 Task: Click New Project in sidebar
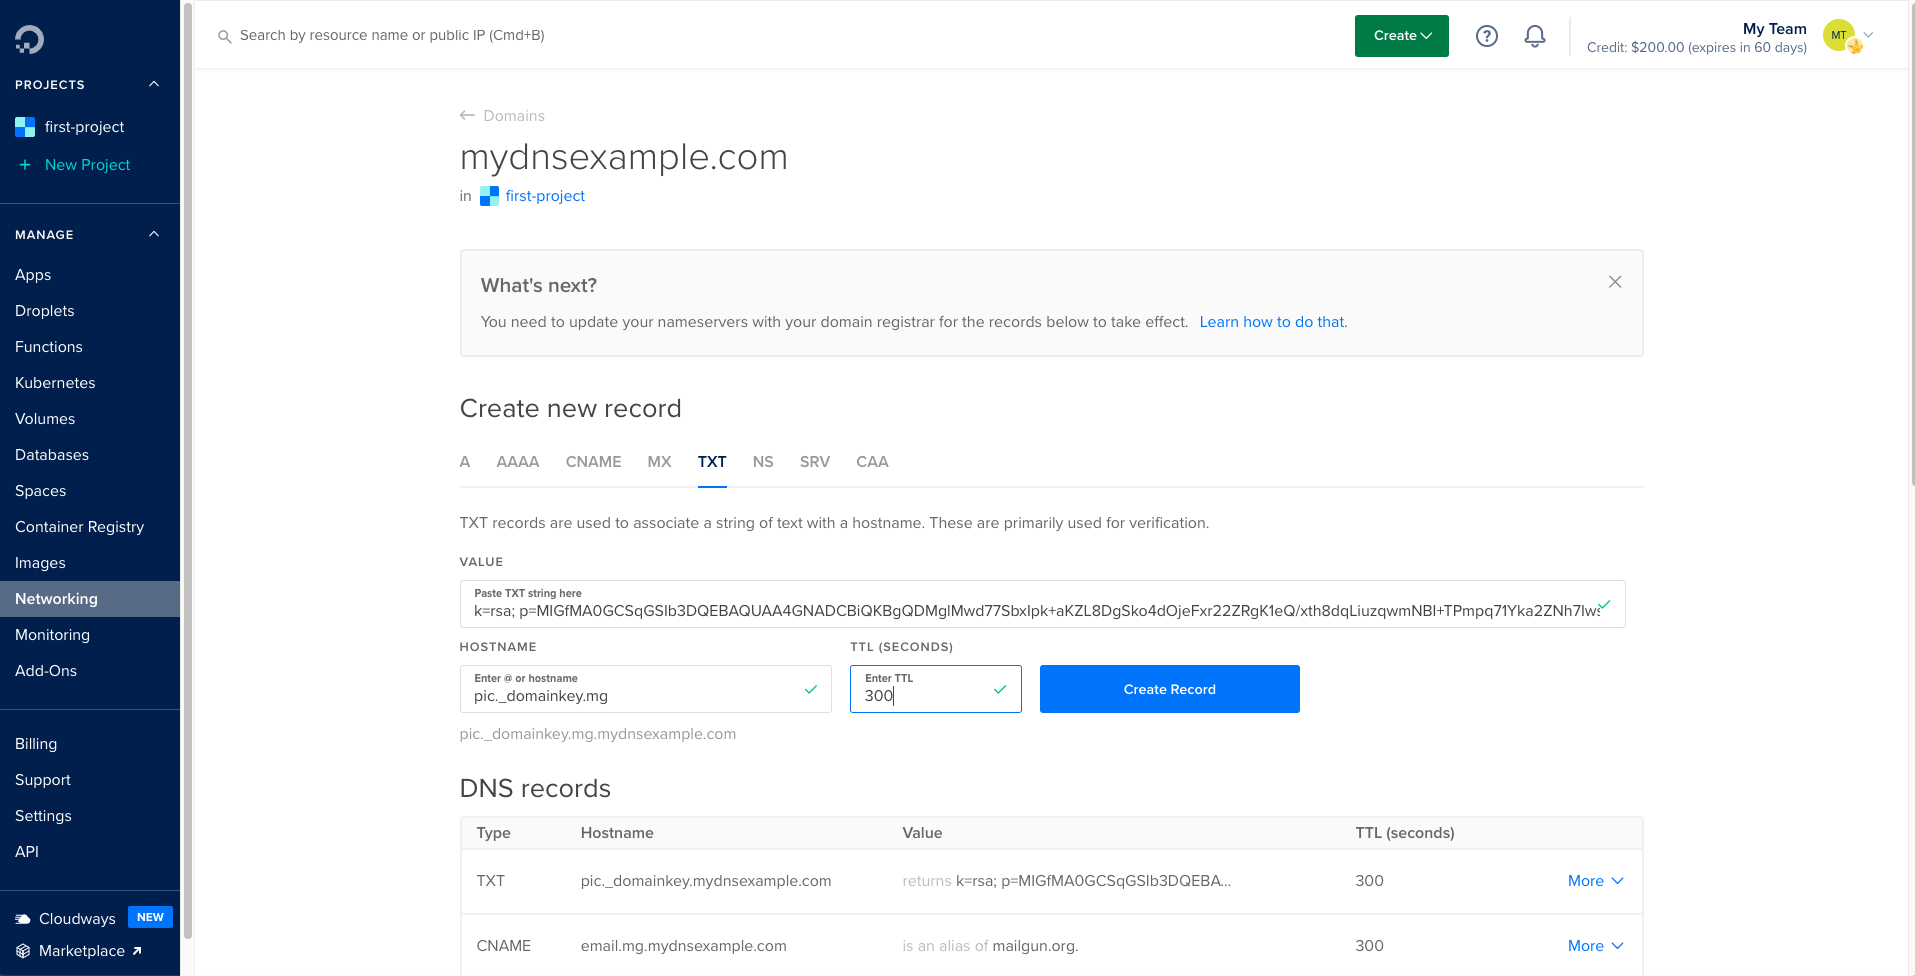tap(88, 165)
